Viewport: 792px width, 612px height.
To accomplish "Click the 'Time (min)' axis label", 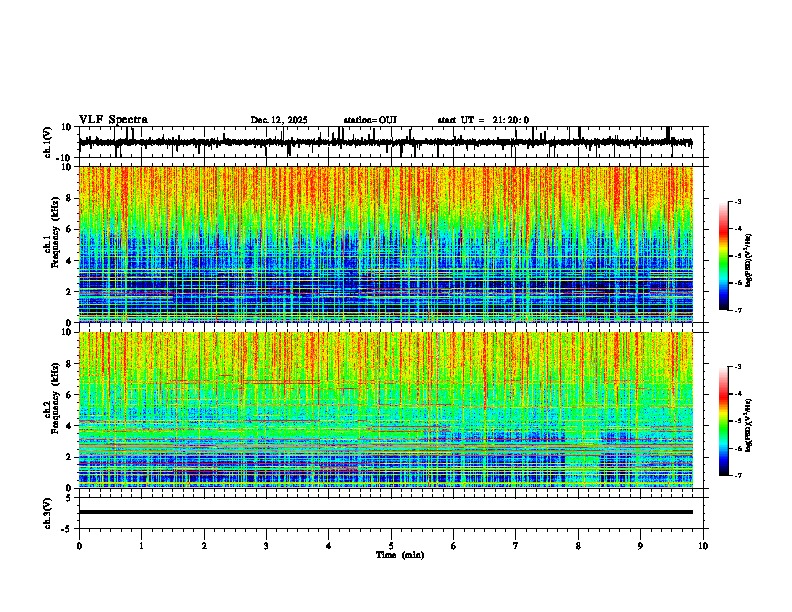I will pyautogui.click(x=400, y=555).
